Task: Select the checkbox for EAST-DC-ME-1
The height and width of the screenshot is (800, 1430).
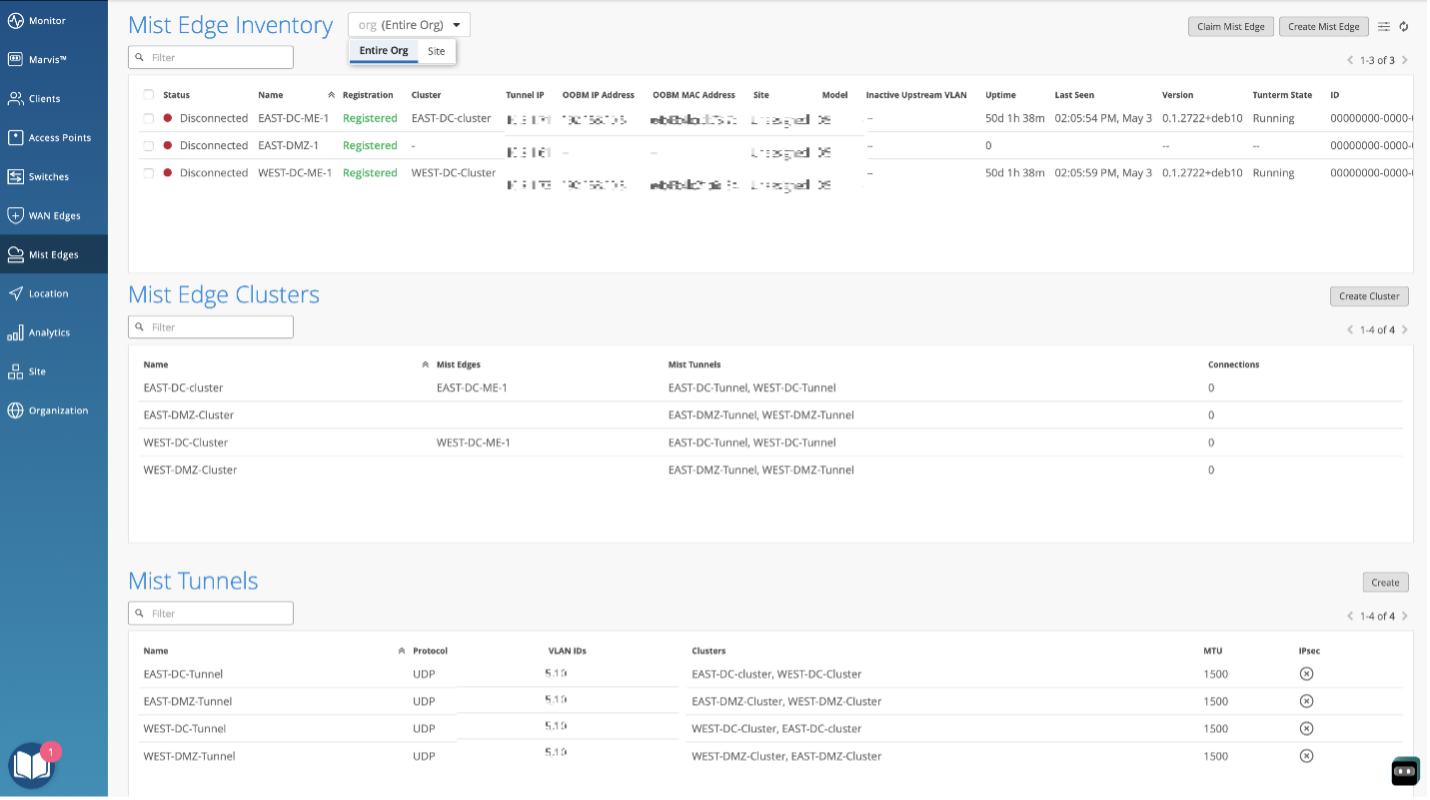Action: tap(148, 118)
